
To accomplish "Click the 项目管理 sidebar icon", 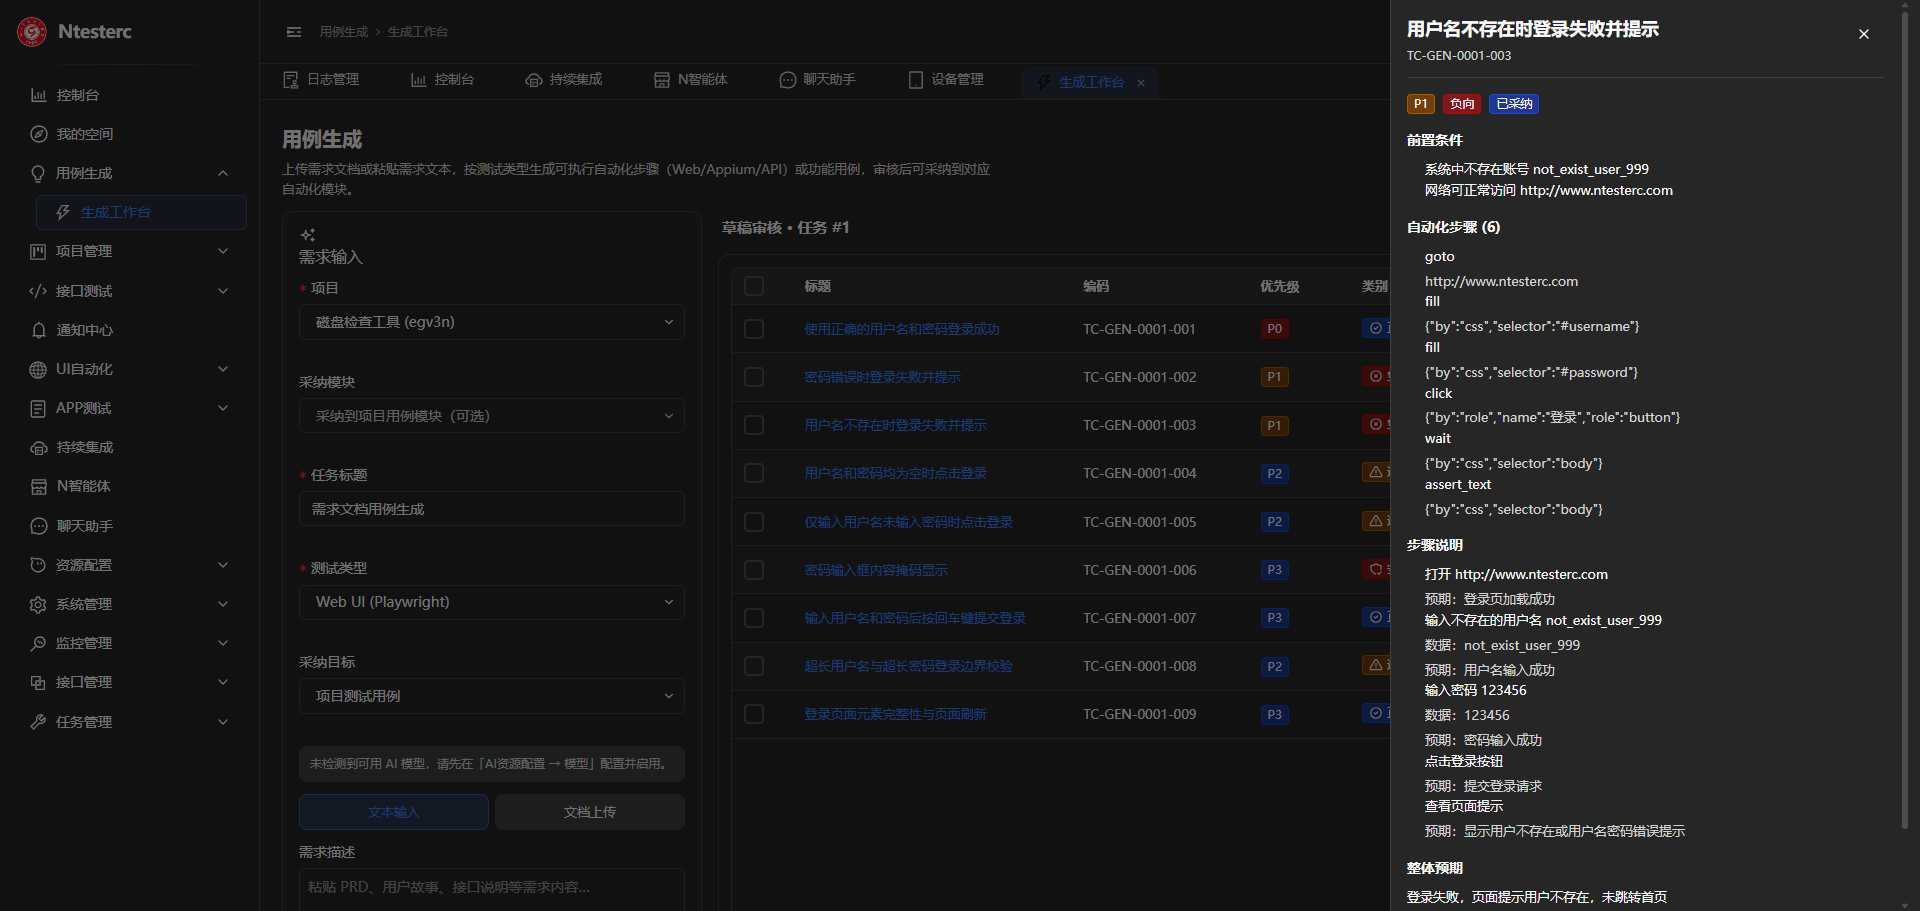I will coord(38,251).
